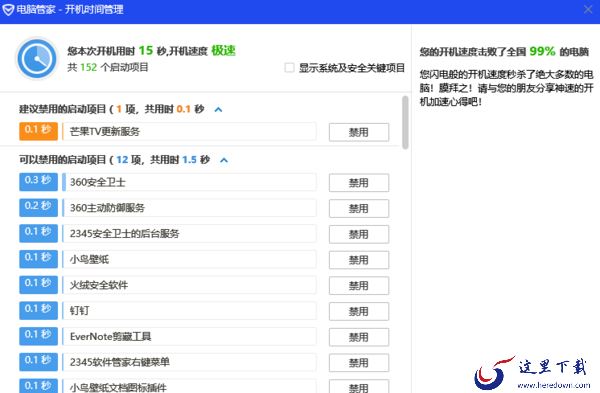Image resolution: width=600 pixels, height=393 pixels.
Task: Disable 360安全卫士 startup item
Action: [359, 183]
